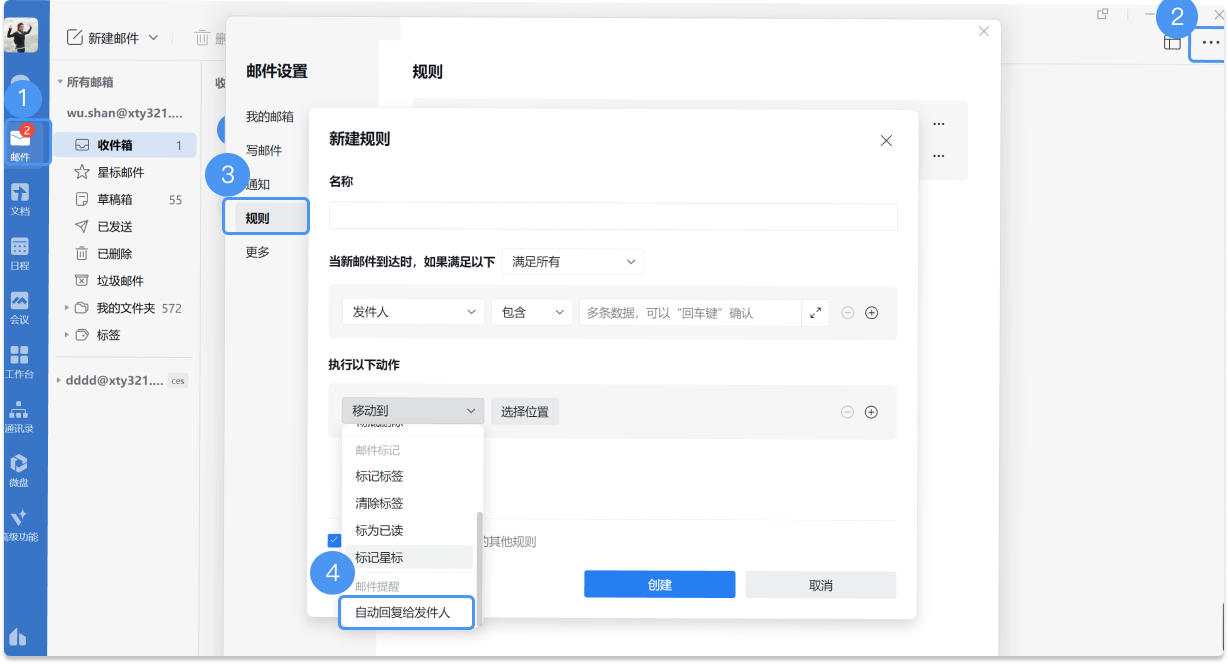
Task: Open the 工作台 workbench icon
Action: coord(20,361)
